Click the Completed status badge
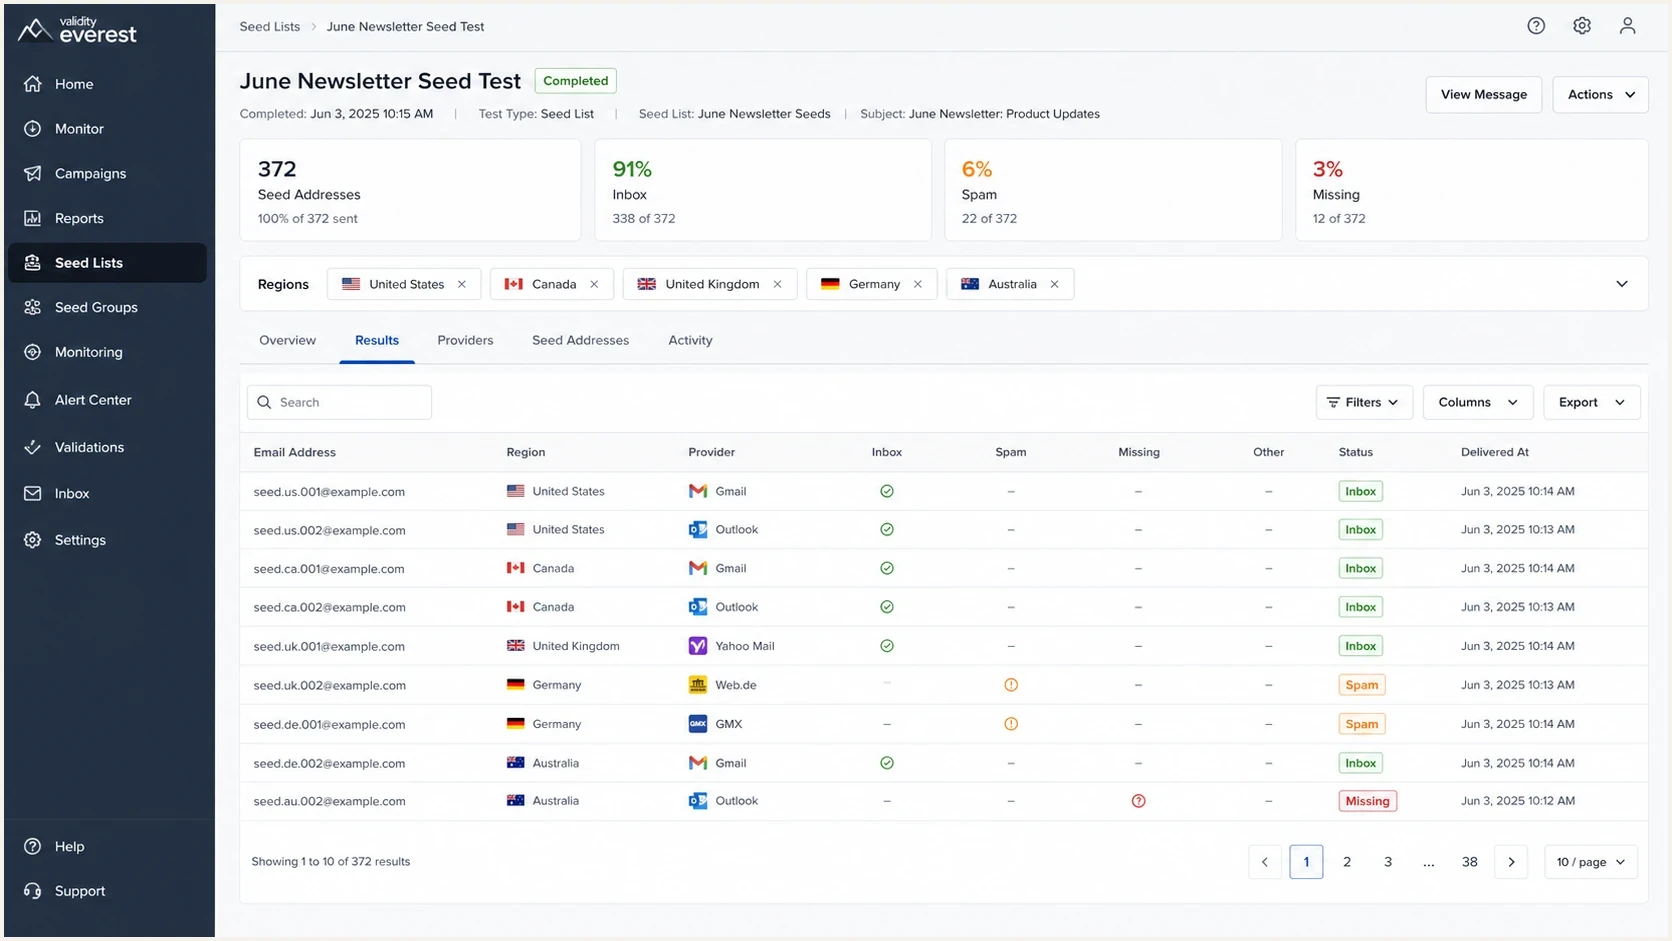1672x941 pixels. pos(575,81)
